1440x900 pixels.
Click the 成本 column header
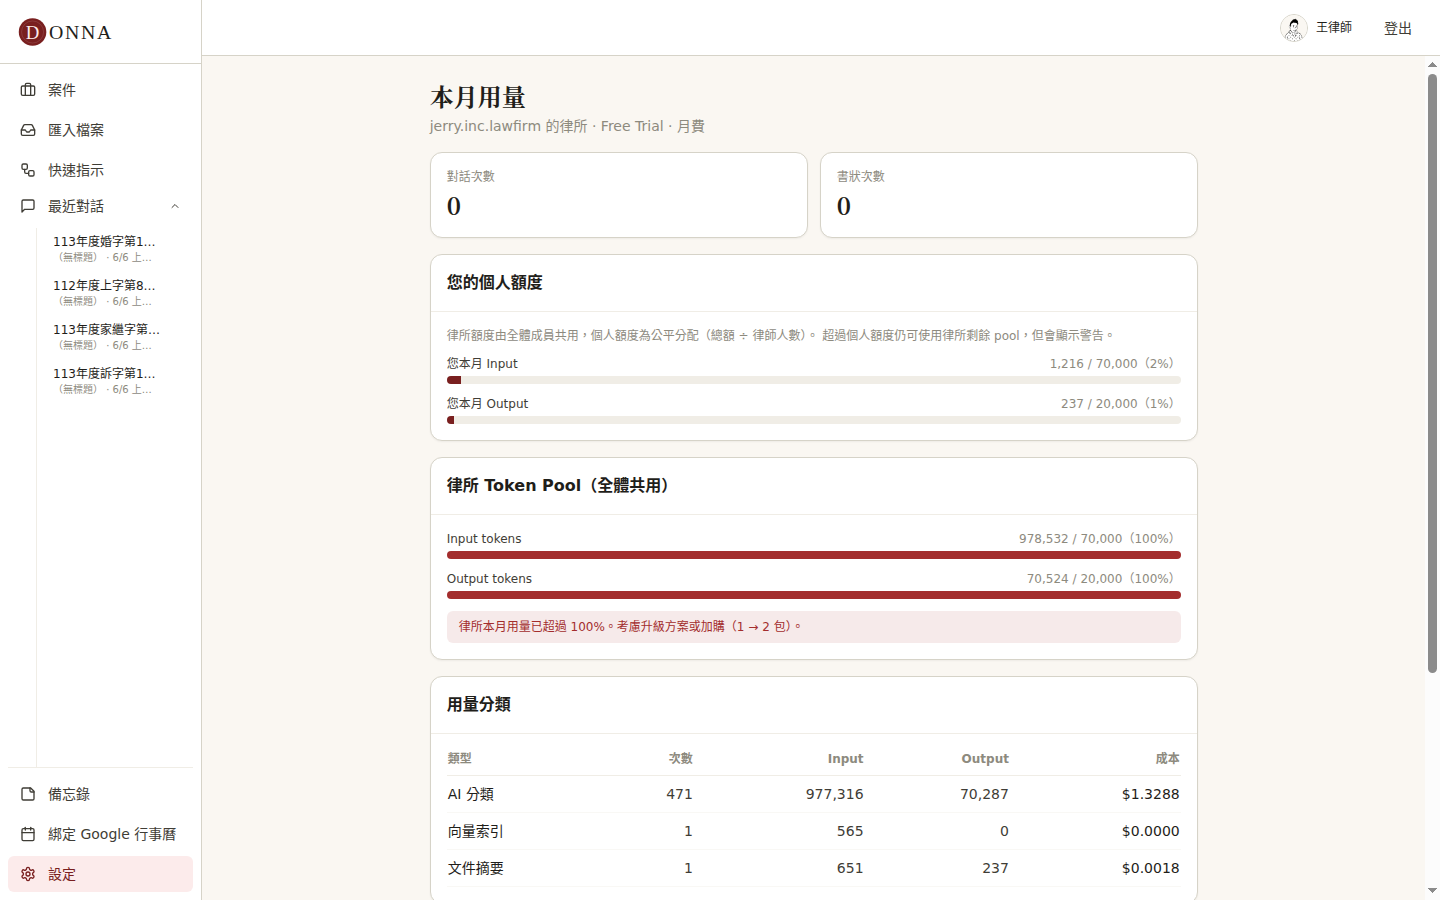1168,758
